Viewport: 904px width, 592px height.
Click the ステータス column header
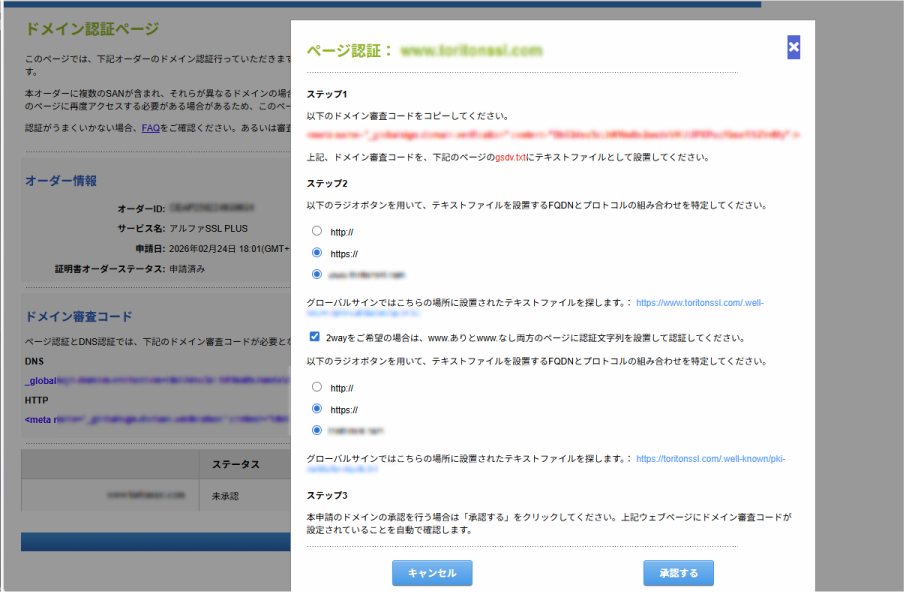point(236,465)
